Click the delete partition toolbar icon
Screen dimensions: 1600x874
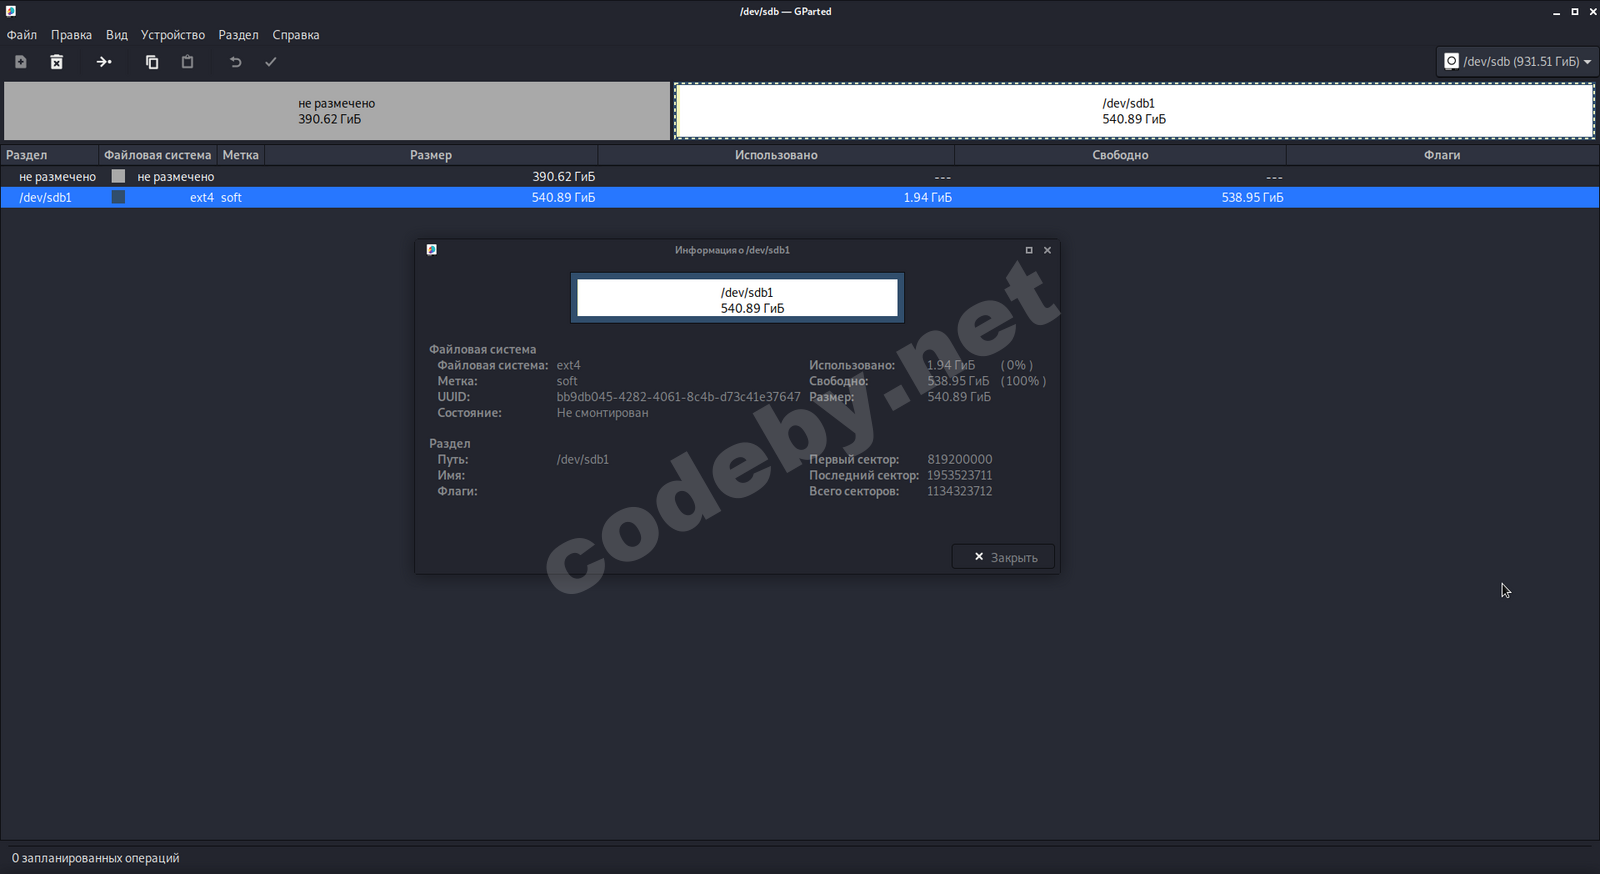57,62
